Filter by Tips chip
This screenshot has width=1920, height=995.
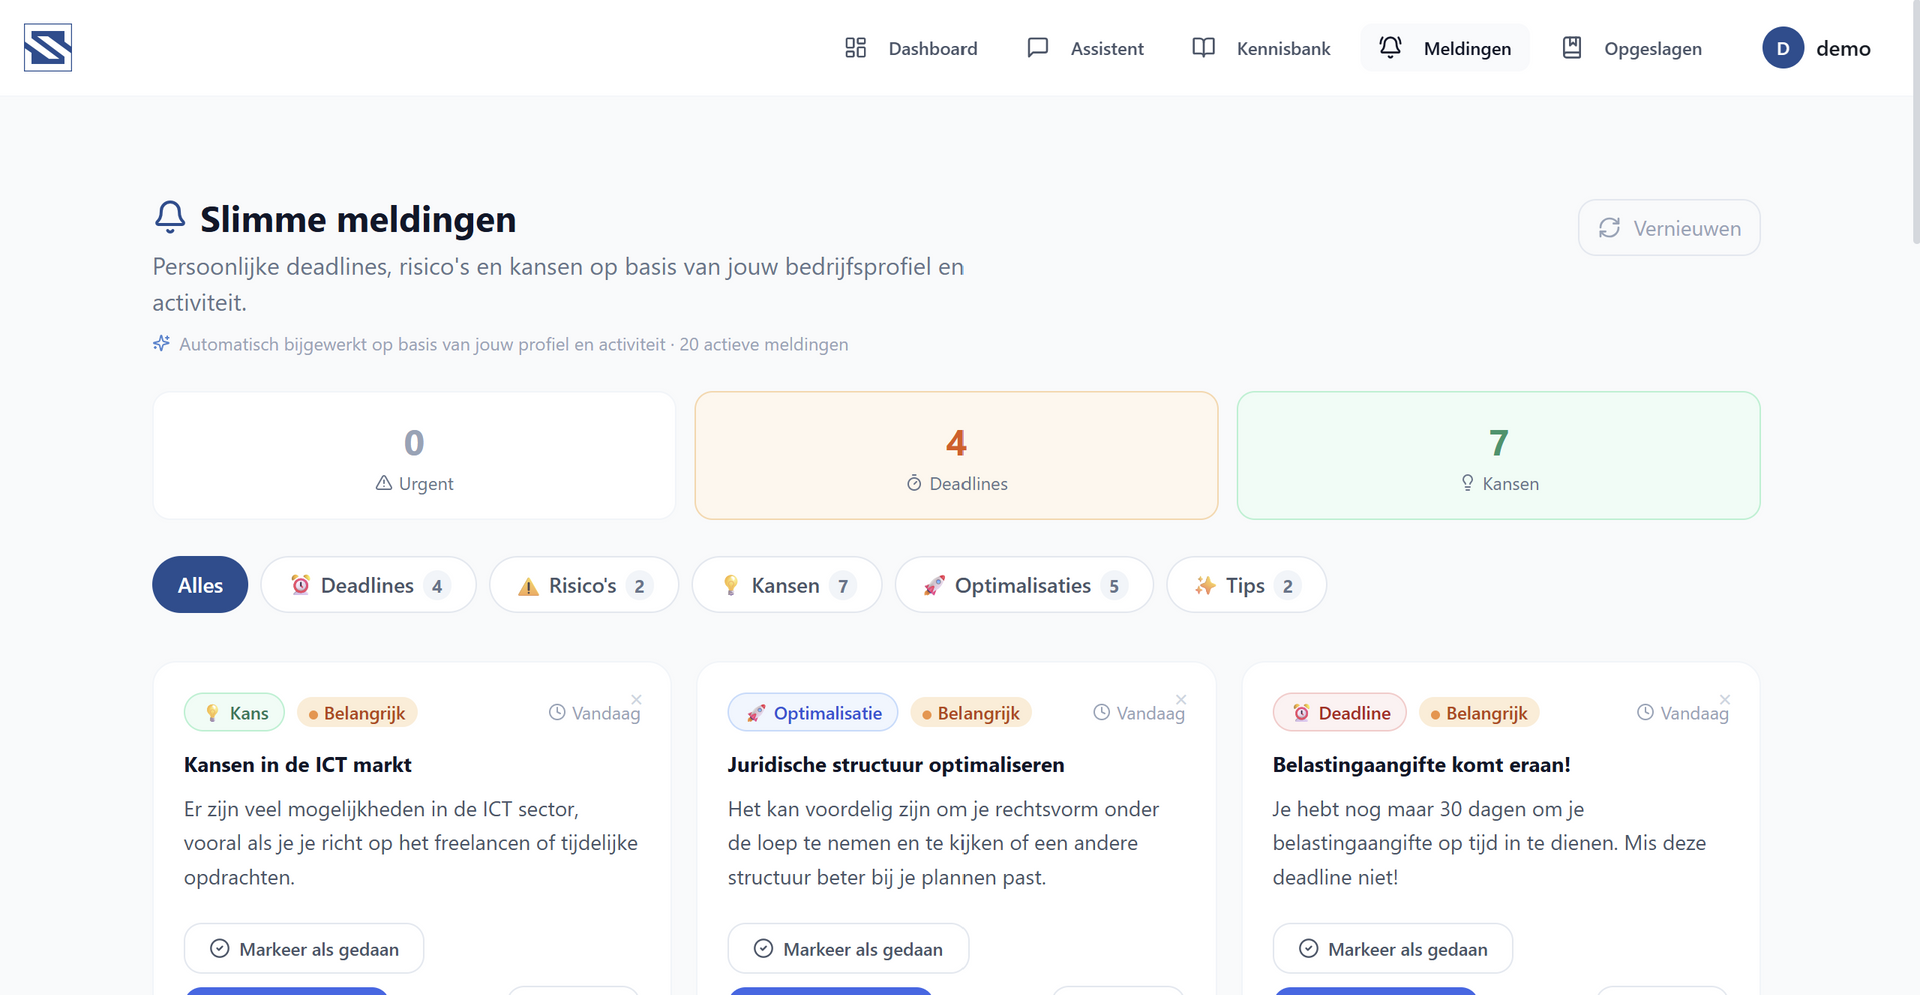(1246, 585)
